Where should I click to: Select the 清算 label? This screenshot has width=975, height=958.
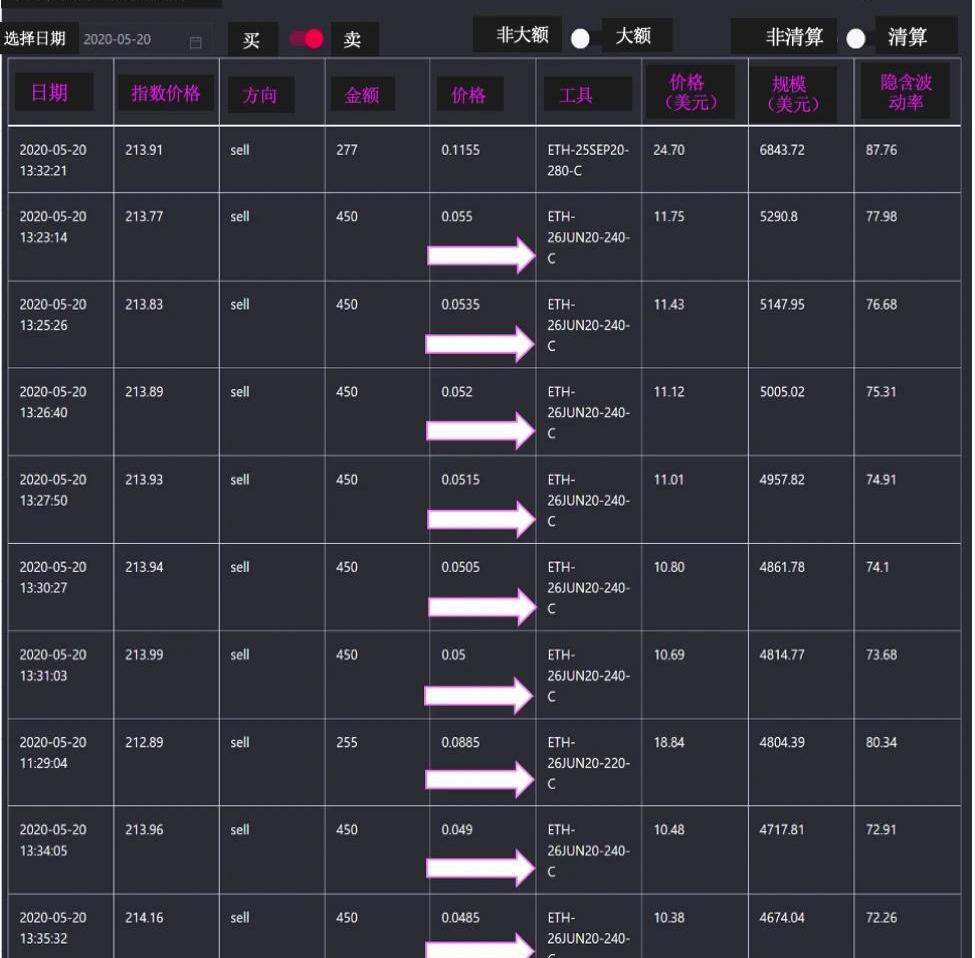[x=908, y=37]
